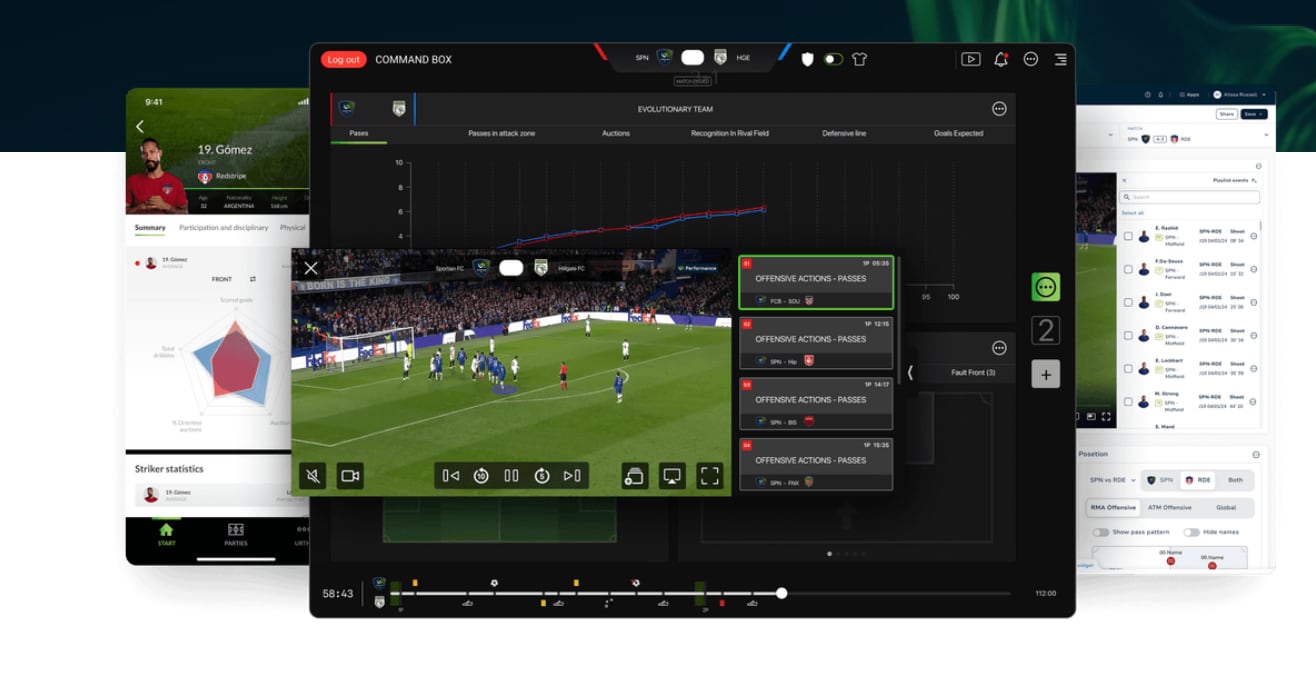Screen dimensions: 1316x679
Task: Open the Goals Expected tab
Action: 958,133
